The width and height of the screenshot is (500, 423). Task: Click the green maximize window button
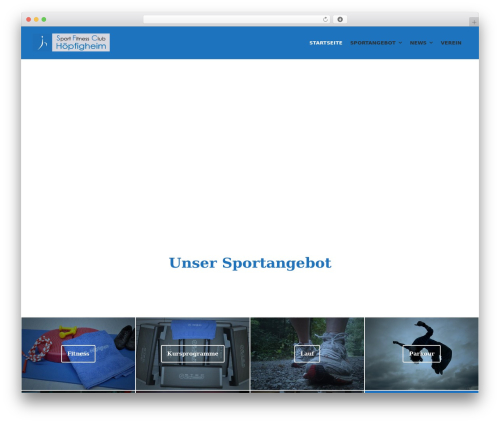(44, 20)
